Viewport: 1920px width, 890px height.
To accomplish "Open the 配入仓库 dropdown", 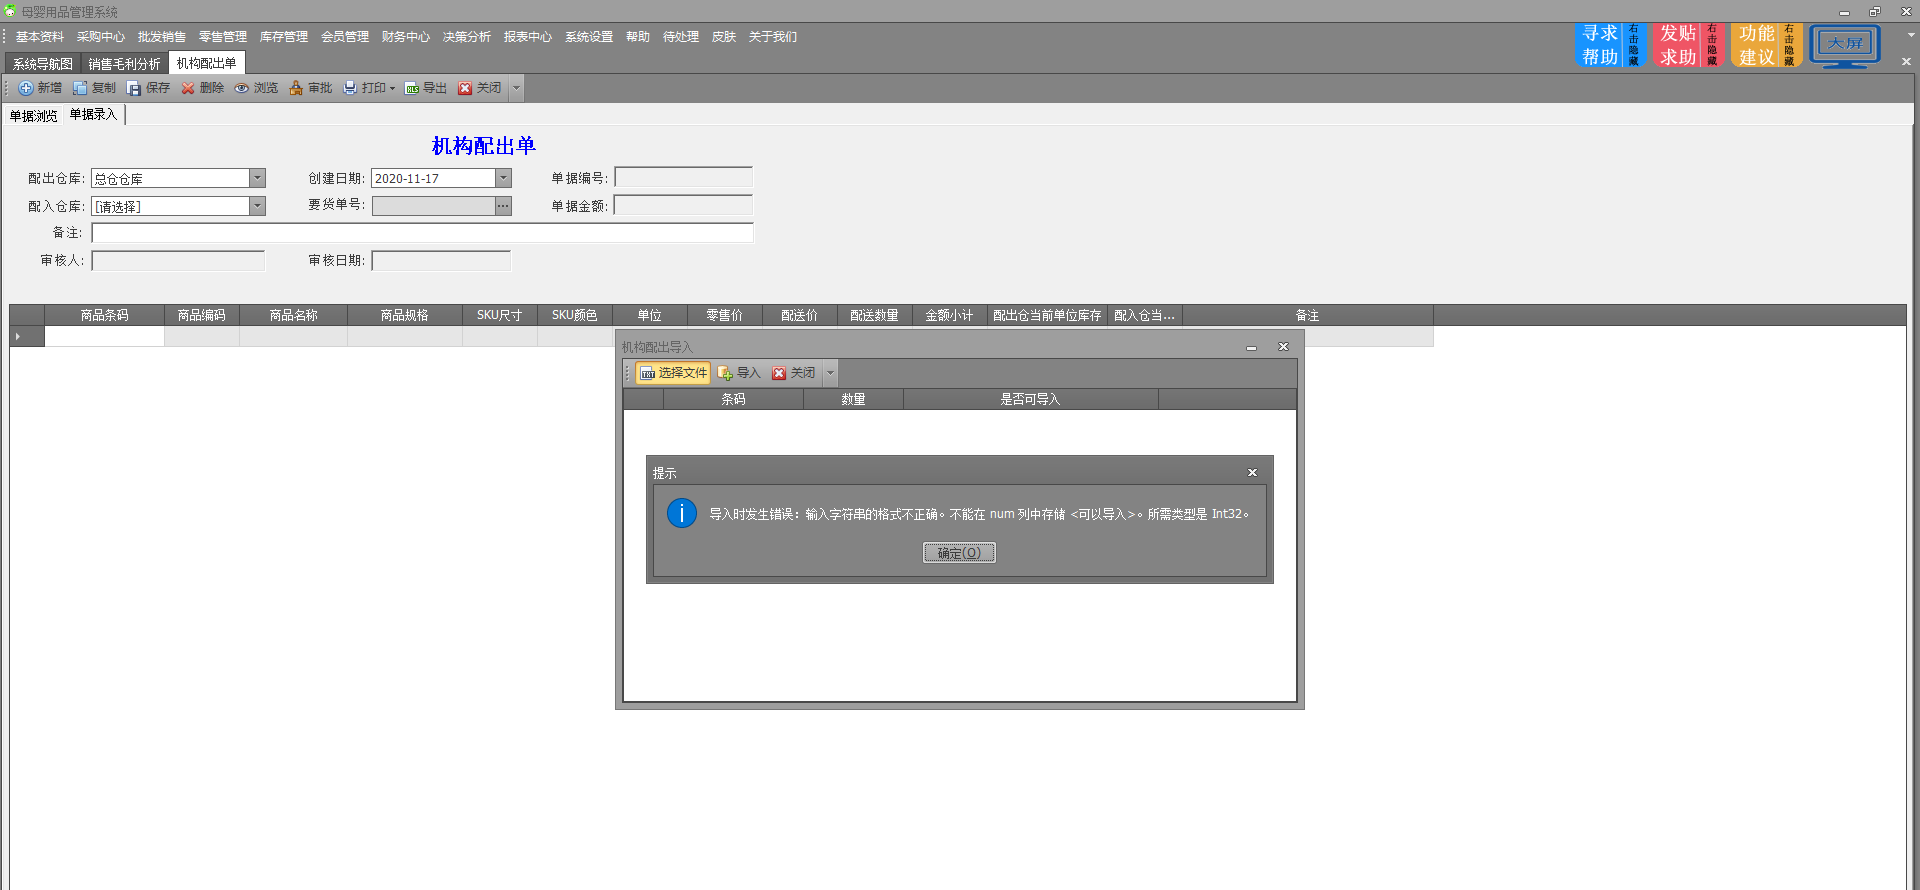I will 257,206.
